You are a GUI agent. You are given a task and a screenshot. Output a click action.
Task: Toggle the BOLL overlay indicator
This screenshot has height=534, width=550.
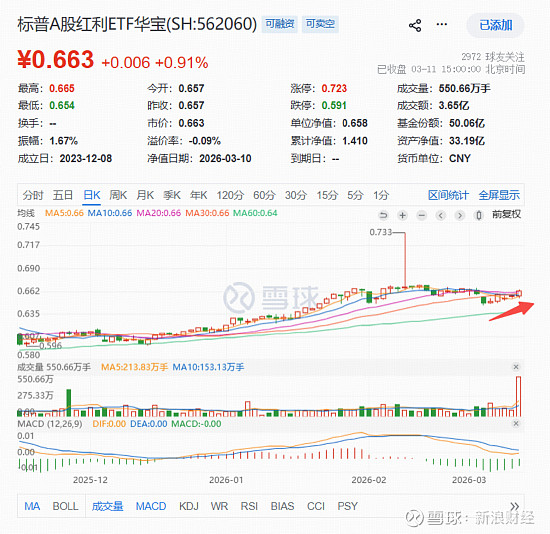coord(65,506)
